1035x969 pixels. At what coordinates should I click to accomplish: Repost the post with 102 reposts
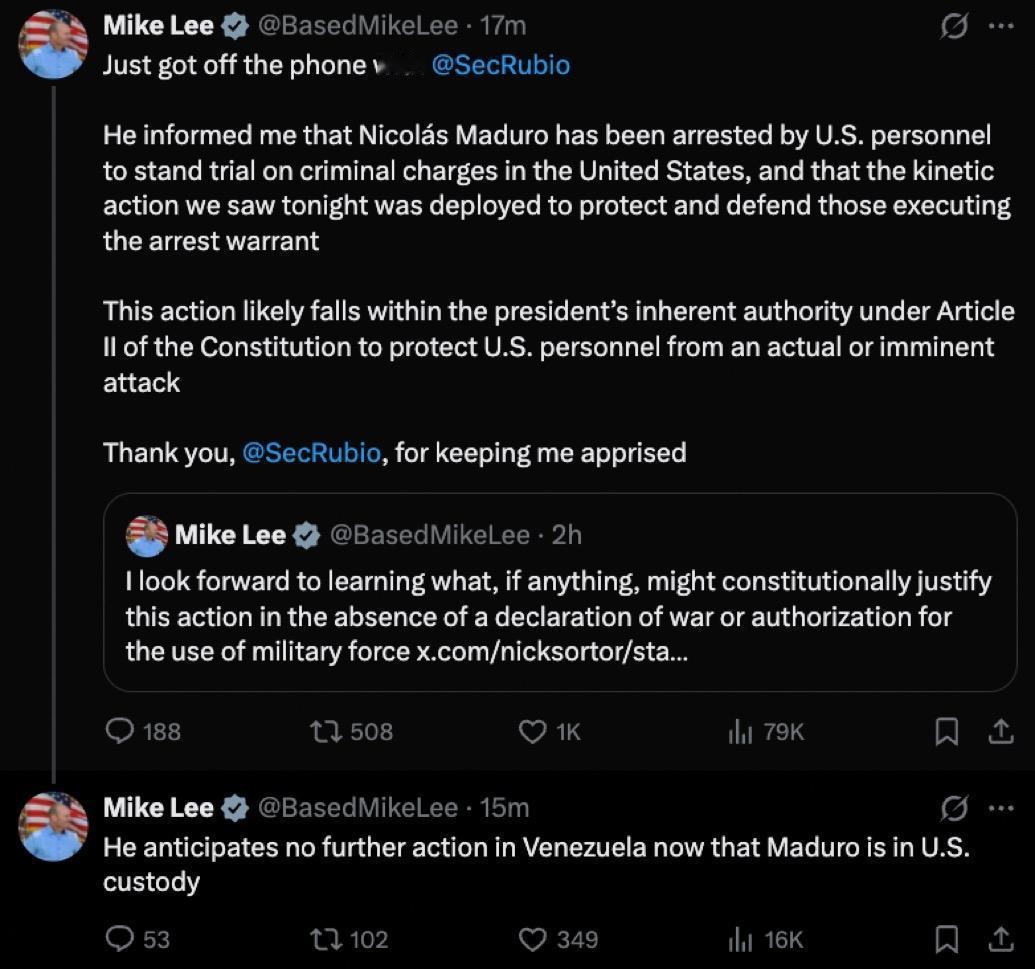326,939
